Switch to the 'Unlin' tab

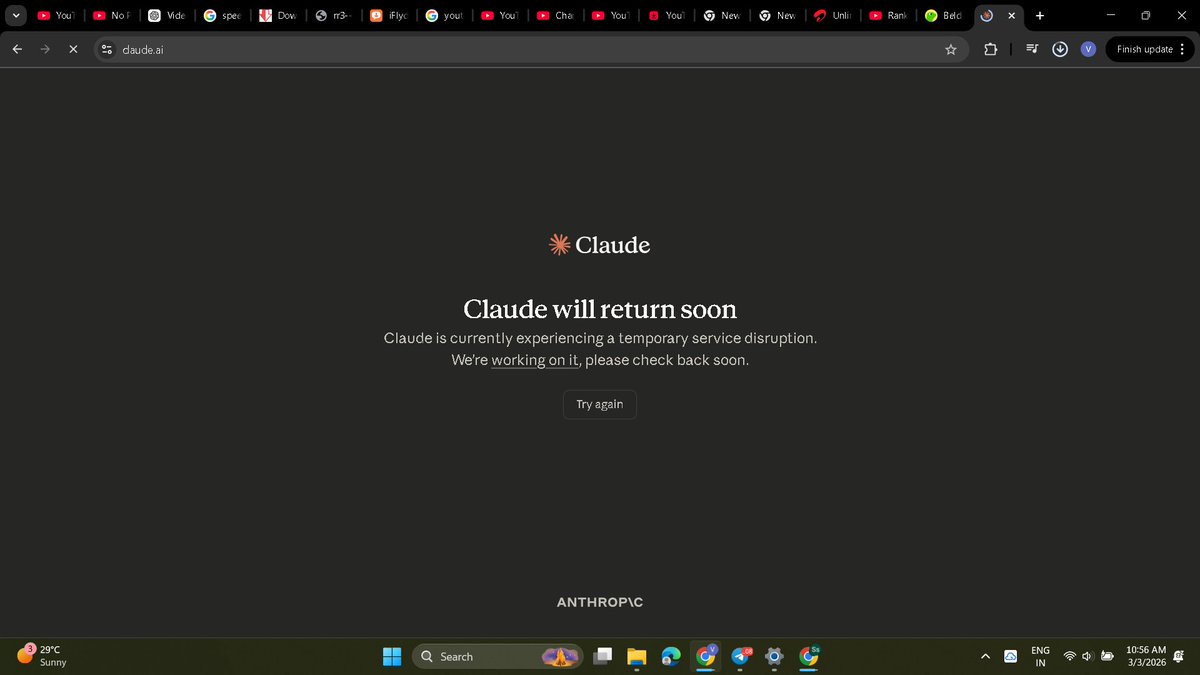click(x=832, y=16)
